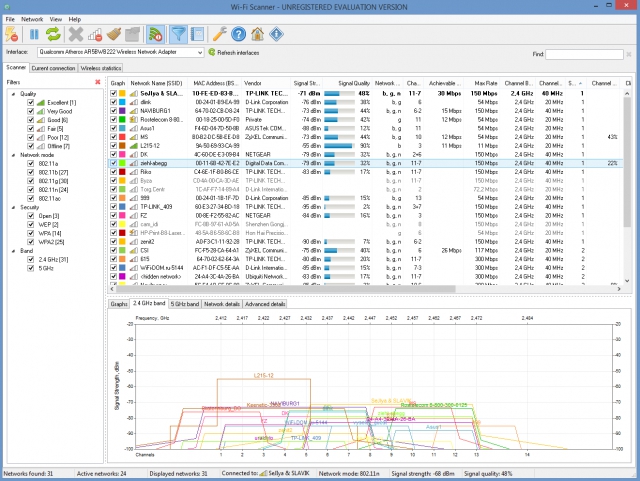Collapse the Quality filter group

[x=13, y=94]
